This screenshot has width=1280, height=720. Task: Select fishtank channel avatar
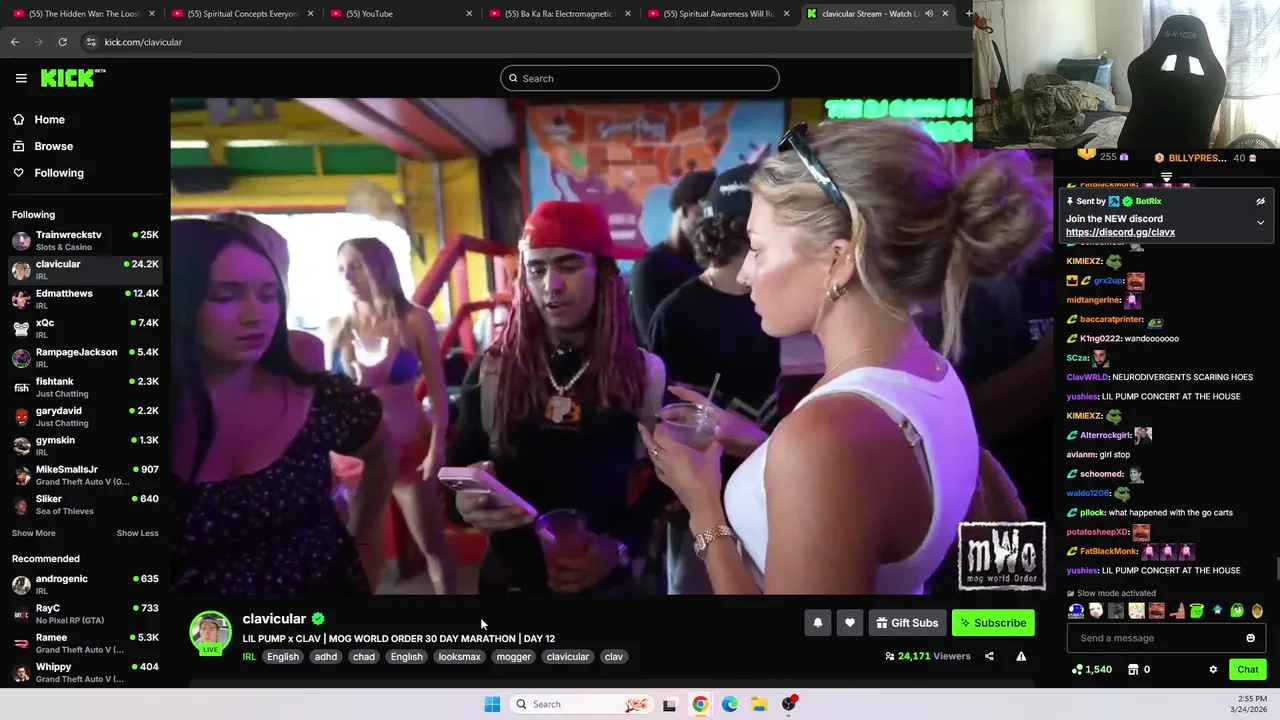pyautogui.click(x=21, y=387)
